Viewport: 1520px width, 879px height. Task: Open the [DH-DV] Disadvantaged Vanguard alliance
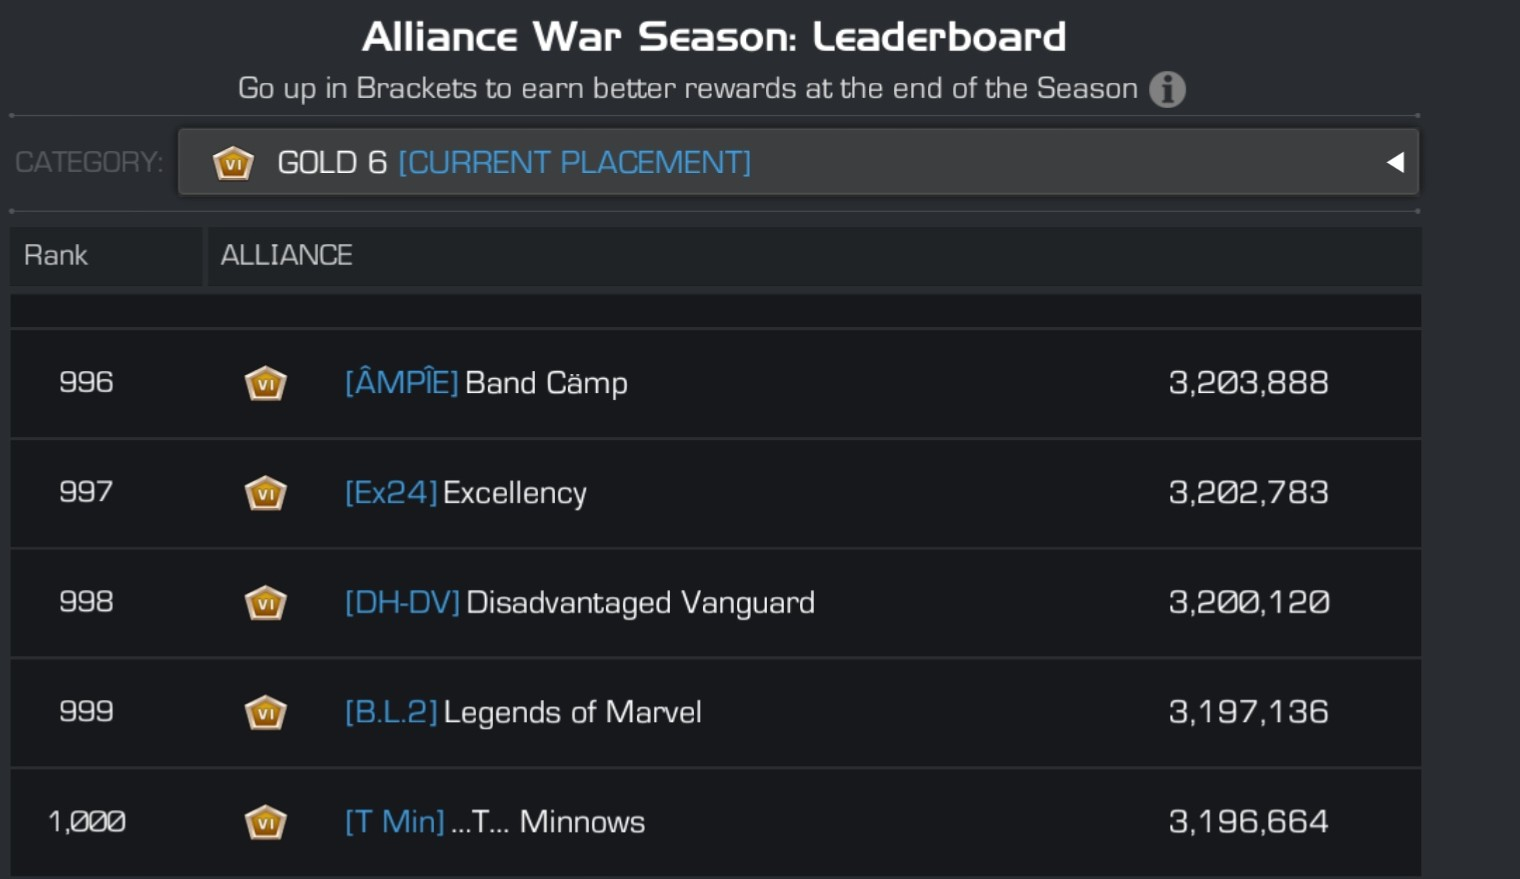tap(580, 602)
